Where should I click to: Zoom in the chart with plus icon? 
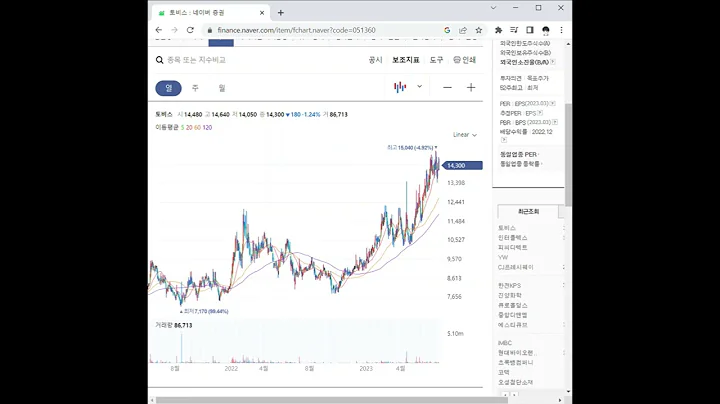(471, 88)
